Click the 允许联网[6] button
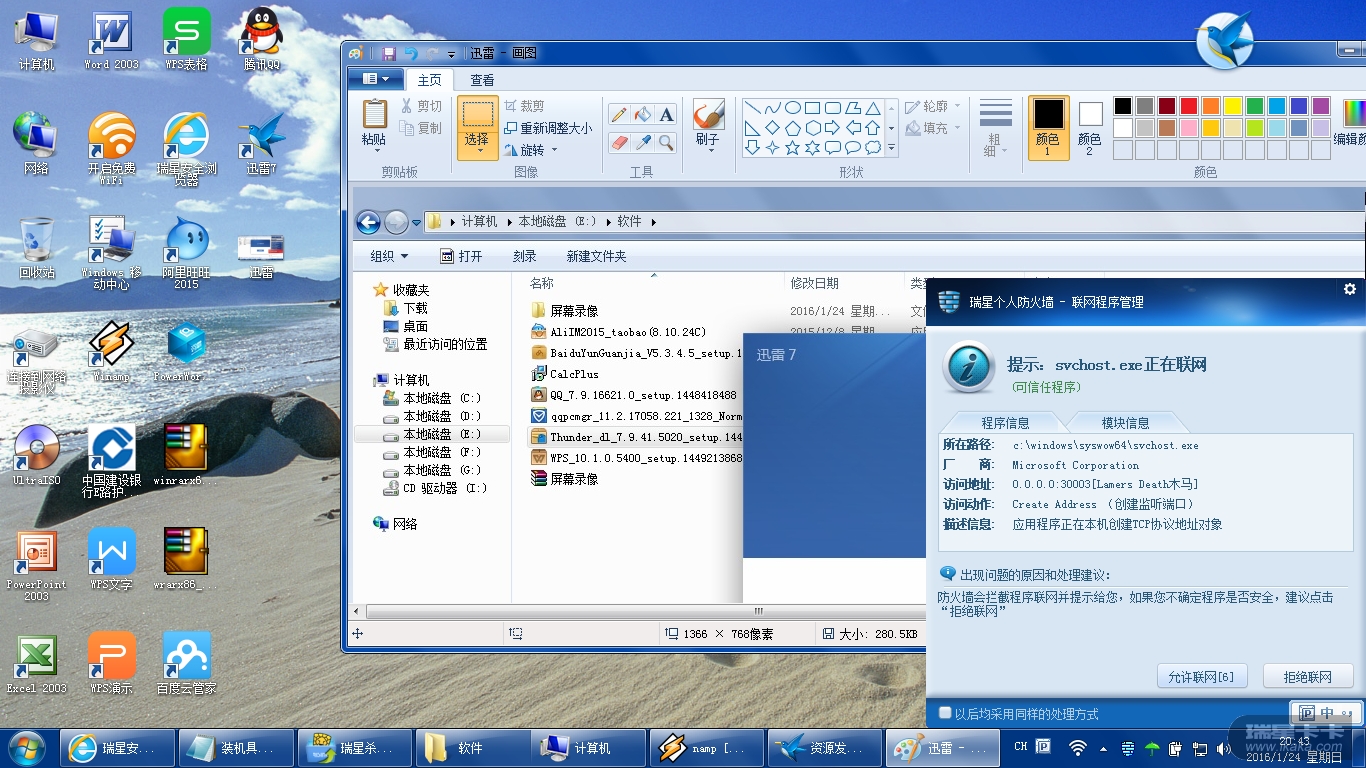 click(x=1201, y=677)
